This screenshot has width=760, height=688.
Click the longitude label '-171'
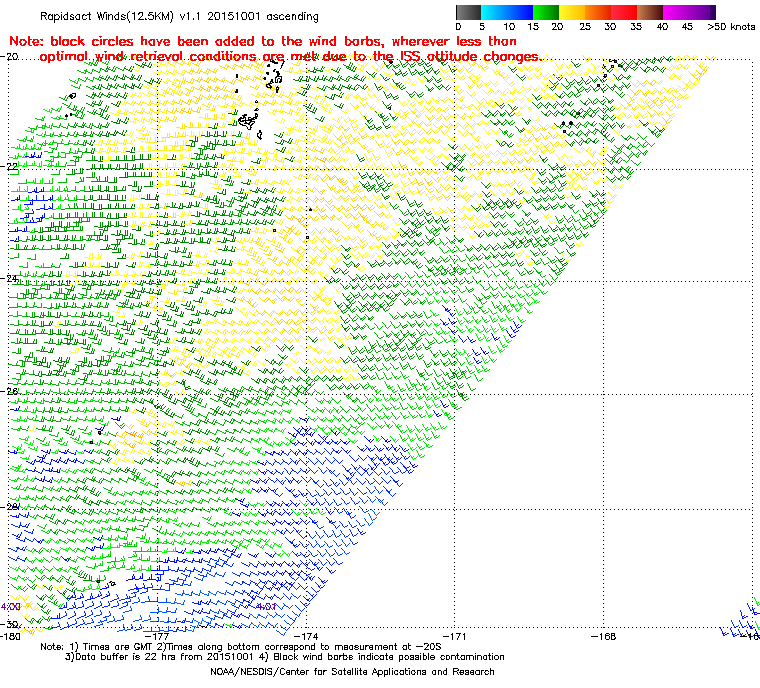coord(455,636)
